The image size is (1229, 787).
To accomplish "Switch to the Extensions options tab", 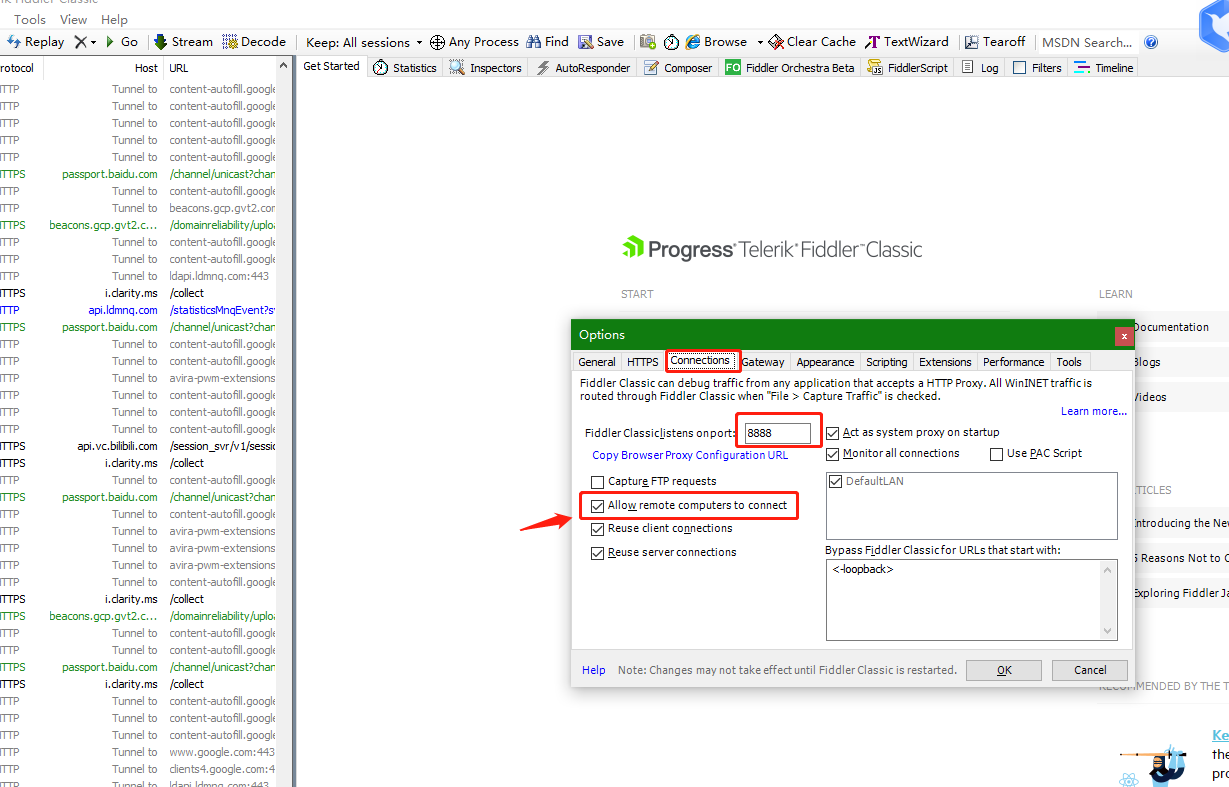I will pos(945,362).
